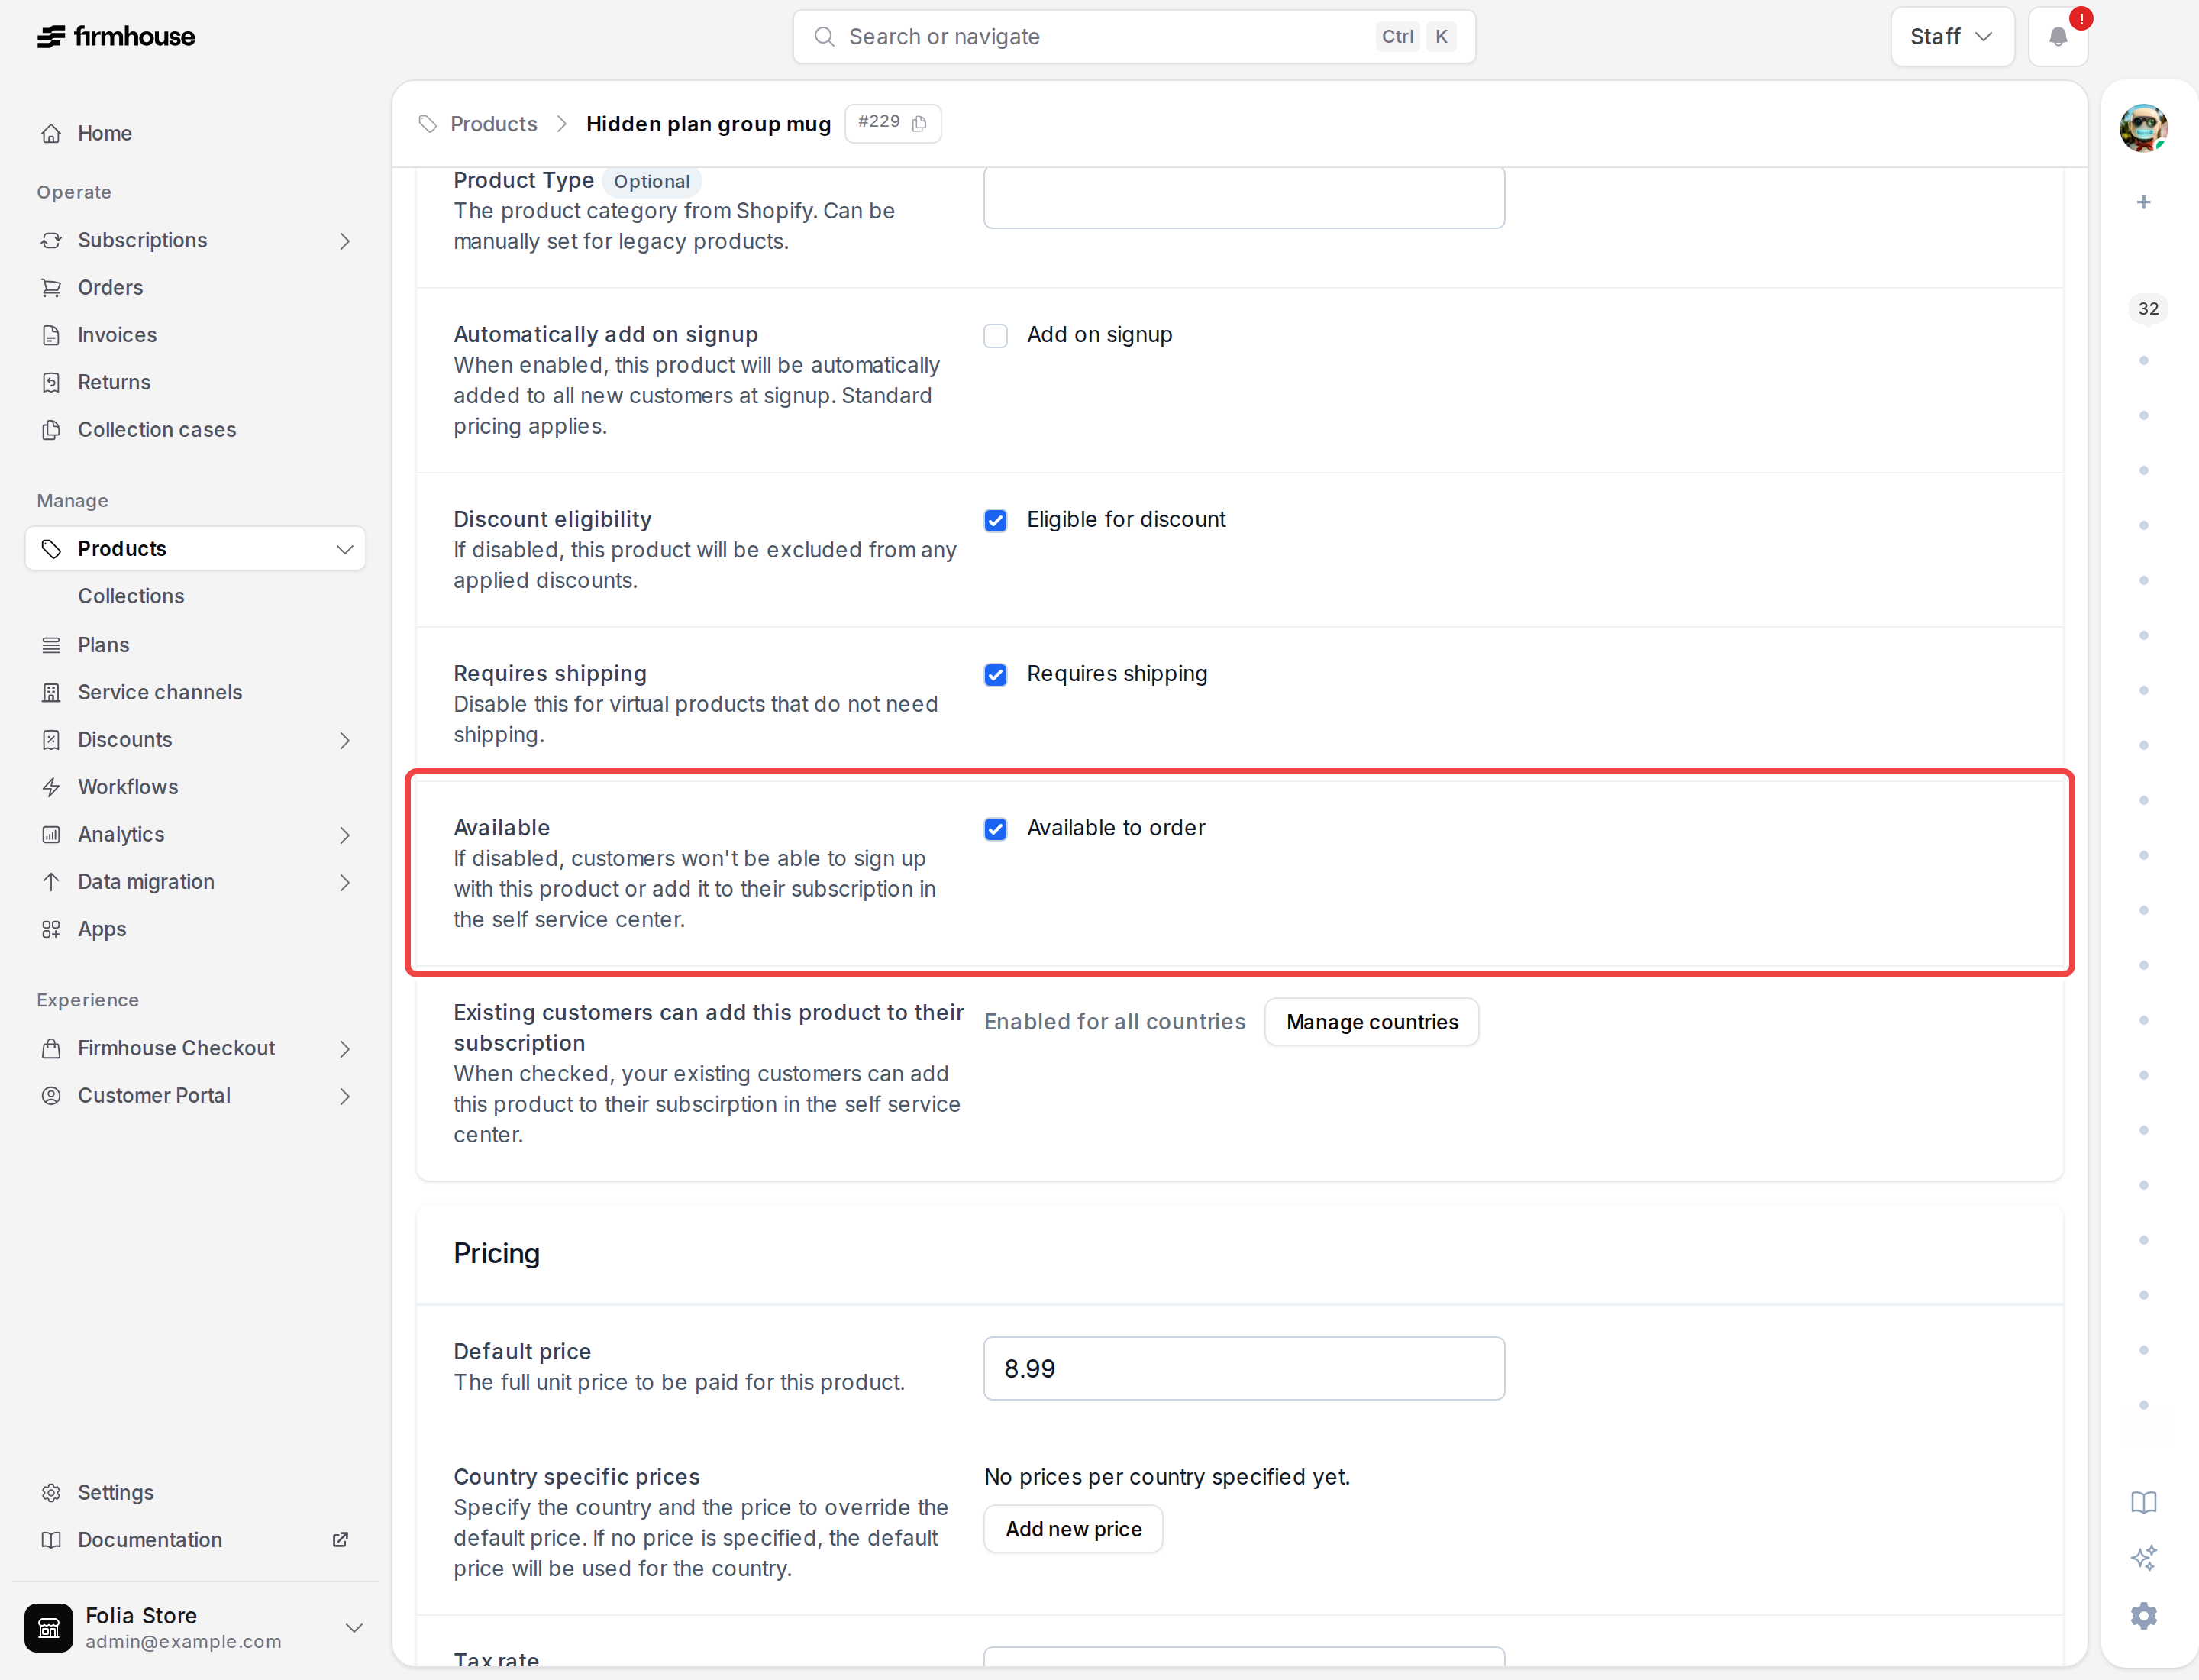Image resolution: width=2199 pixels, height=1680 pixels.
Task: Open the book icon in the right rail
Action: pos(2143,1502)
